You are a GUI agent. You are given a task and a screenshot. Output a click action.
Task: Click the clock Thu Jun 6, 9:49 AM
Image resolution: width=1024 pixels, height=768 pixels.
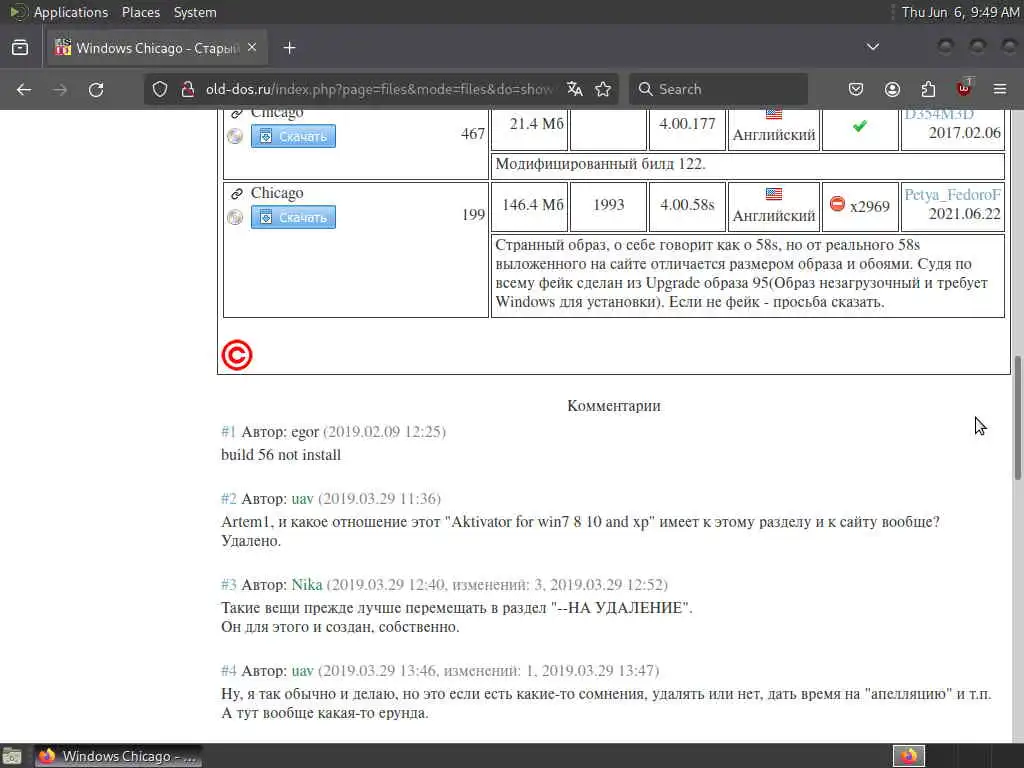coord(960,12)
